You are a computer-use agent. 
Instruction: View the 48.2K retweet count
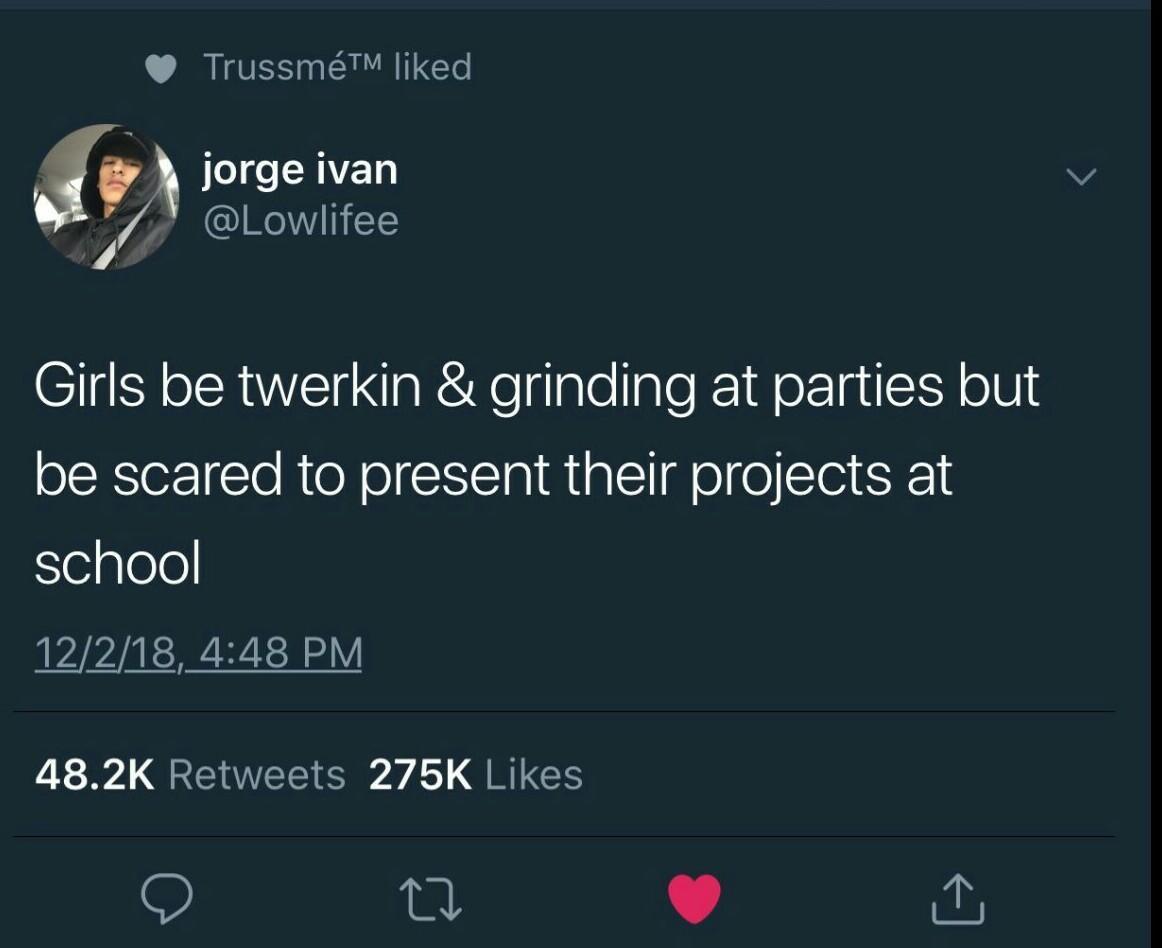[x=95, y=775]
